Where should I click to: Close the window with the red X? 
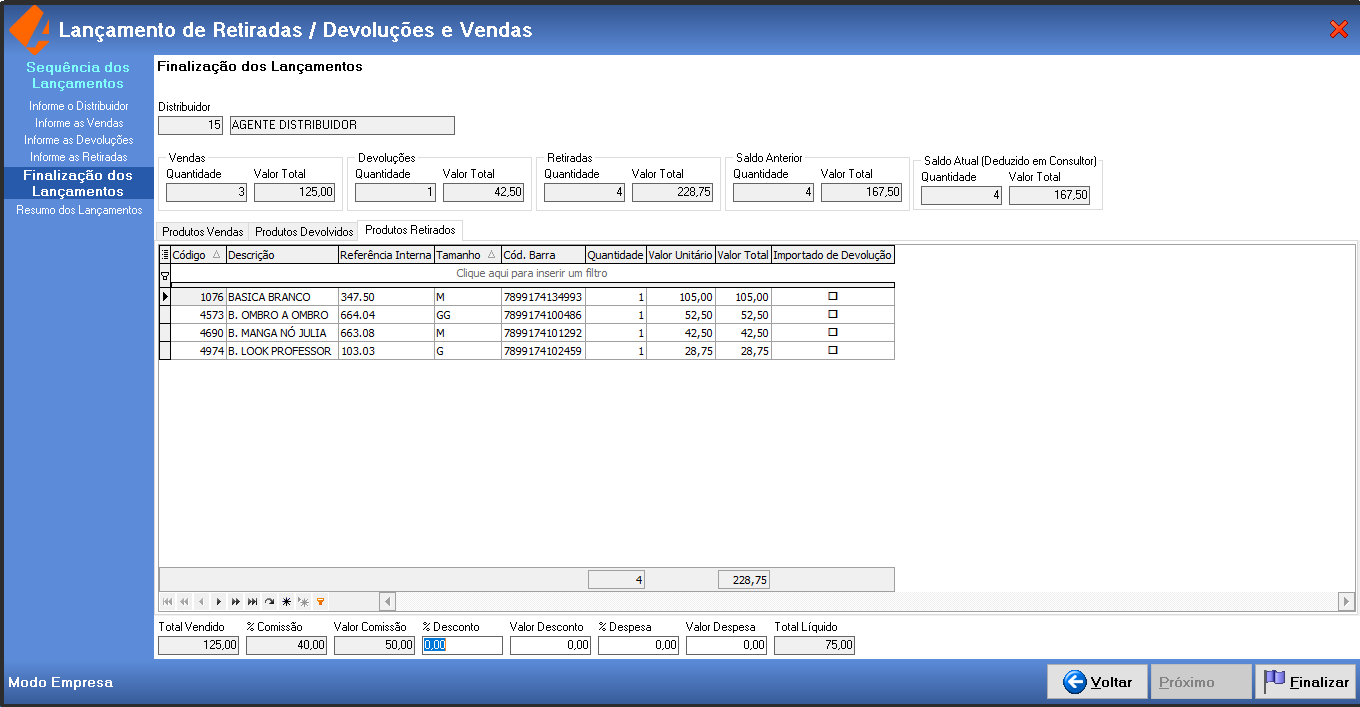[1339, 29]
